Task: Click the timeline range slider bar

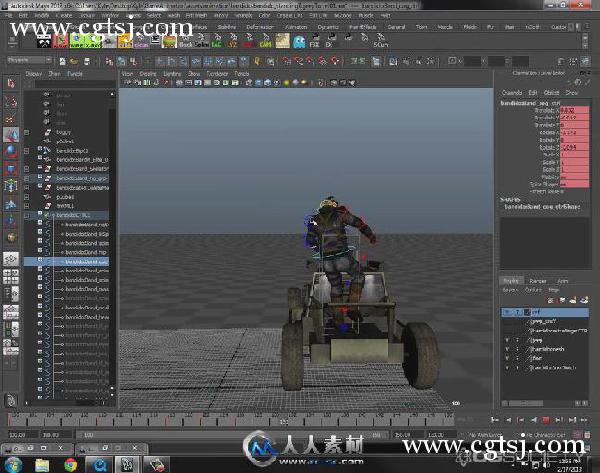Action: [x=232, y=435]
